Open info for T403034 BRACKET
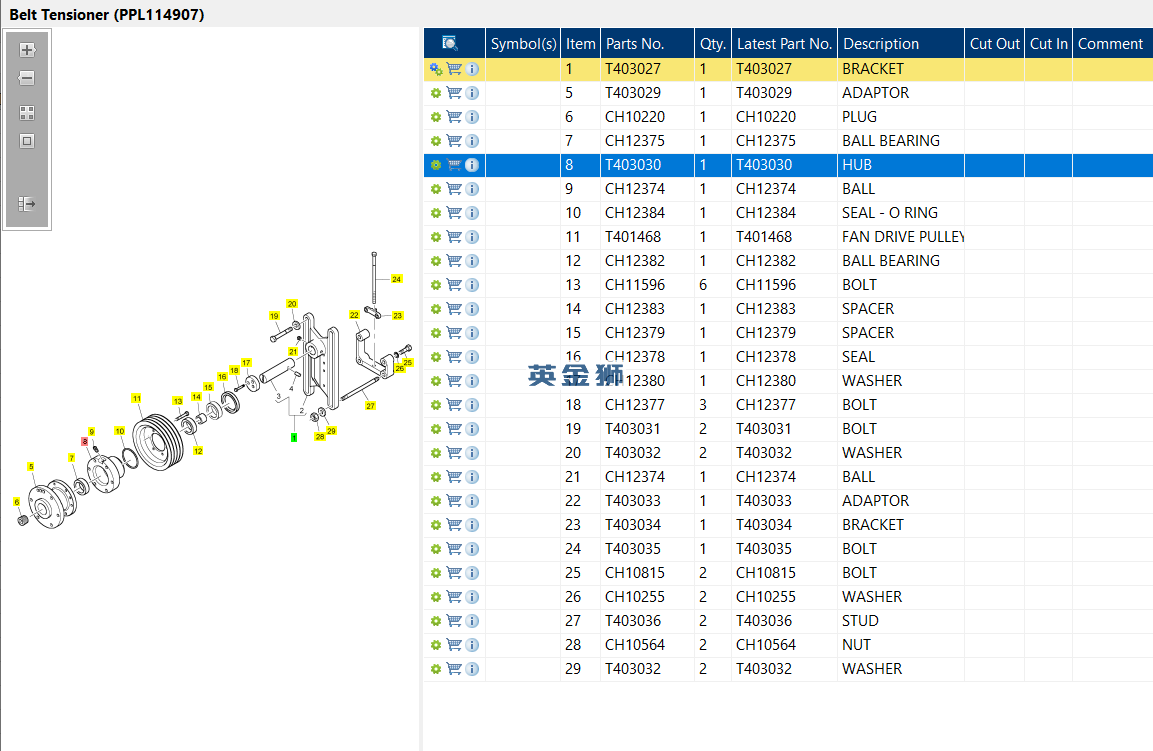Image resolution: width=1153 pixels, height=751 pixels. [x=472, y=525]
